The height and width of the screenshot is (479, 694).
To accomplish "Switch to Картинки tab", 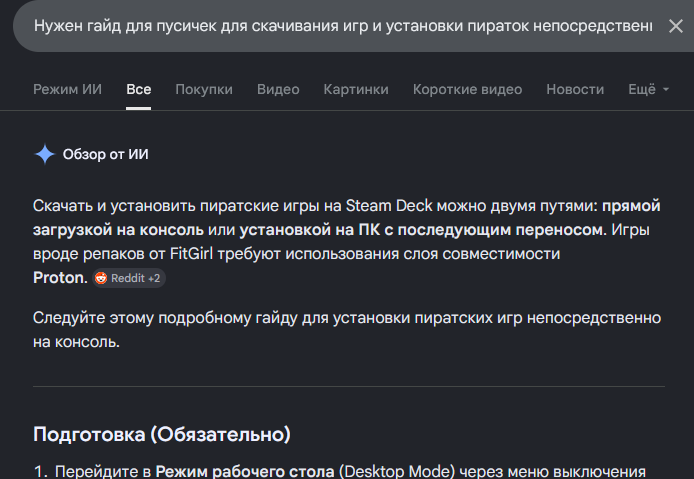I will click(x=356, y=89).
